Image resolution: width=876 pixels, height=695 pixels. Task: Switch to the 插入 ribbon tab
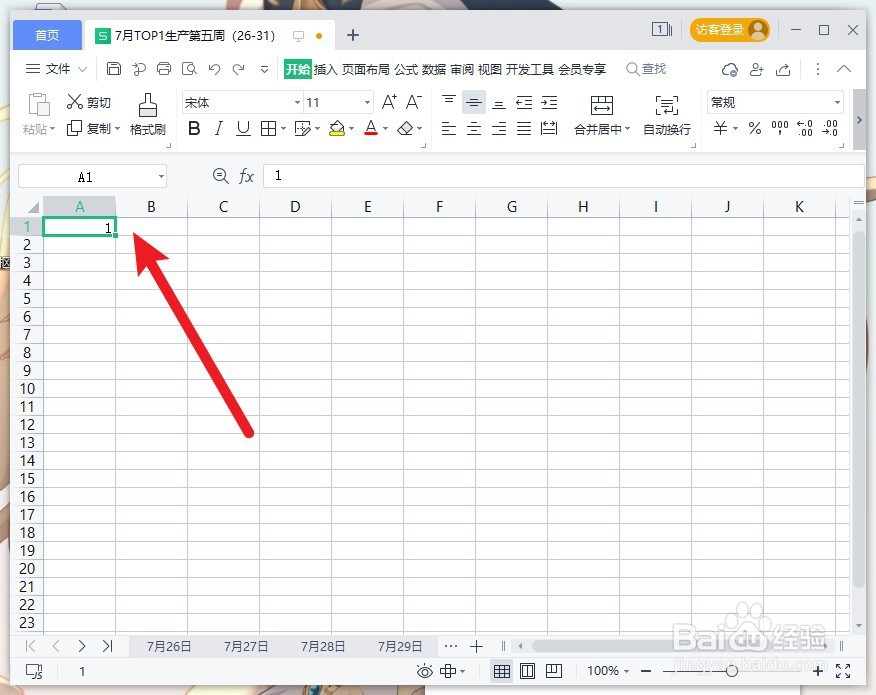tap(325, 69)
